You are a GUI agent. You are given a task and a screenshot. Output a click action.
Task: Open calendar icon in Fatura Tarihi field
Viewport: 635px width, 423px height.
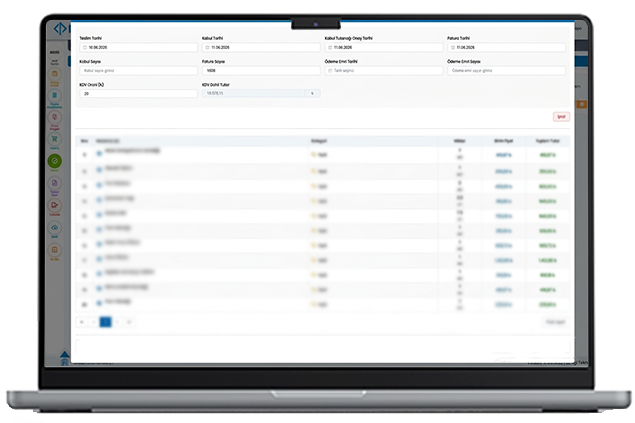tap(453, 47)
